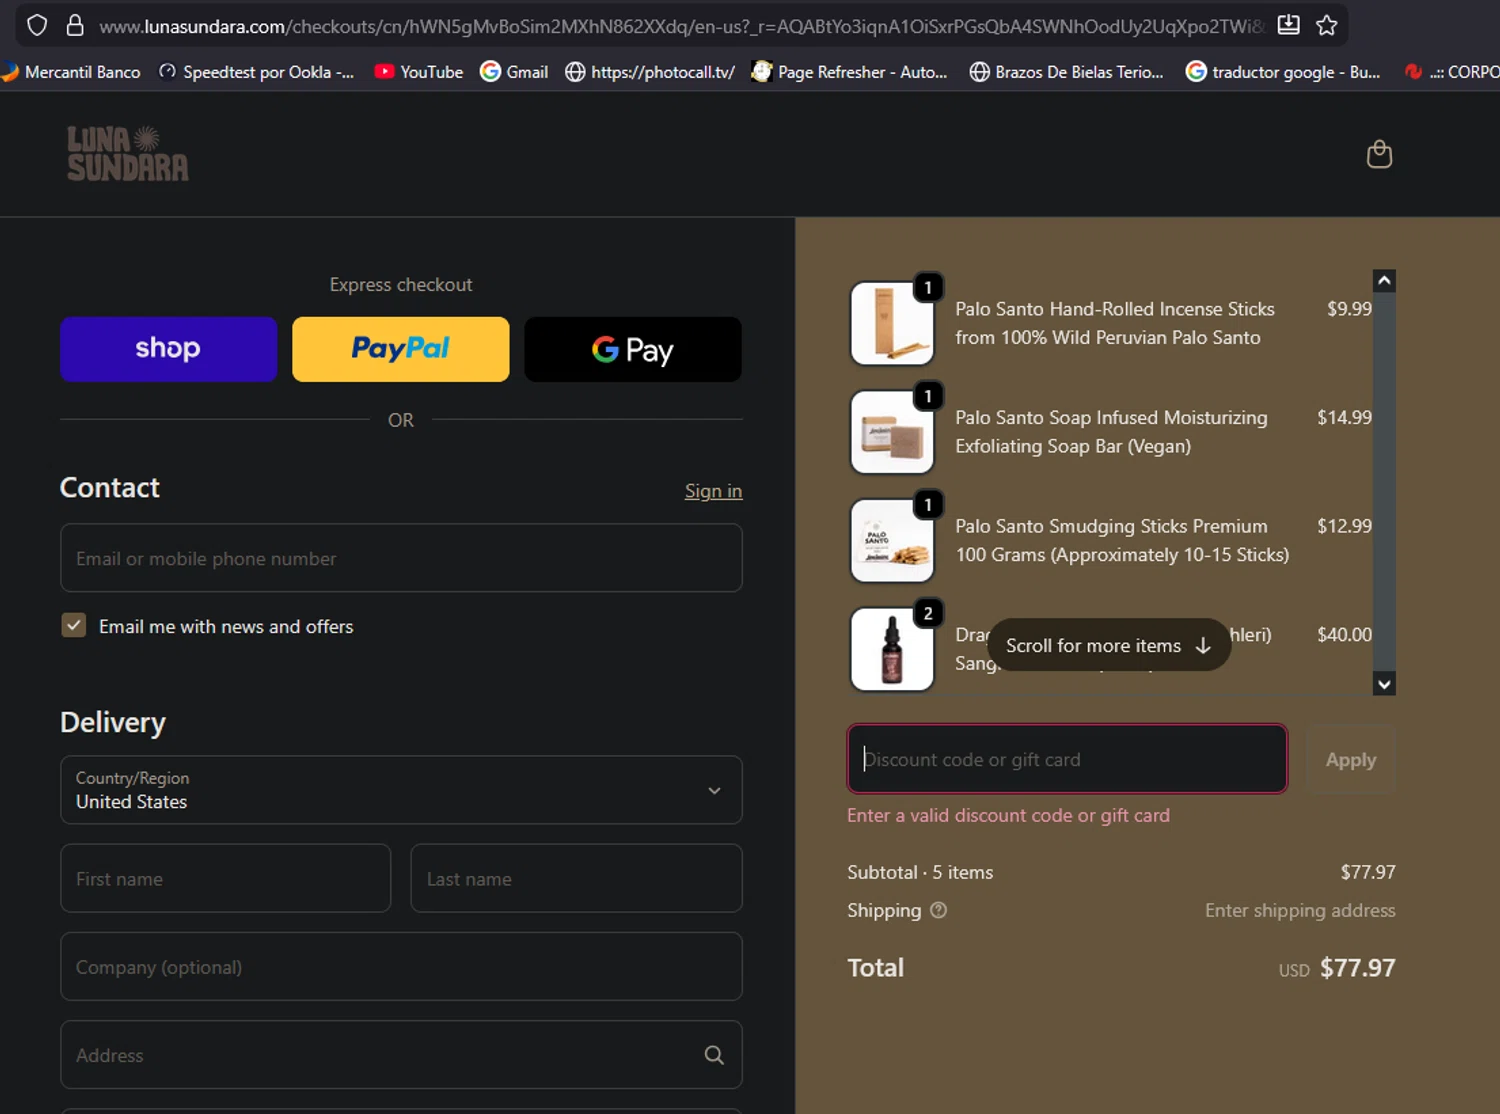
Task: Click the Sign in link
Action: 713,491
